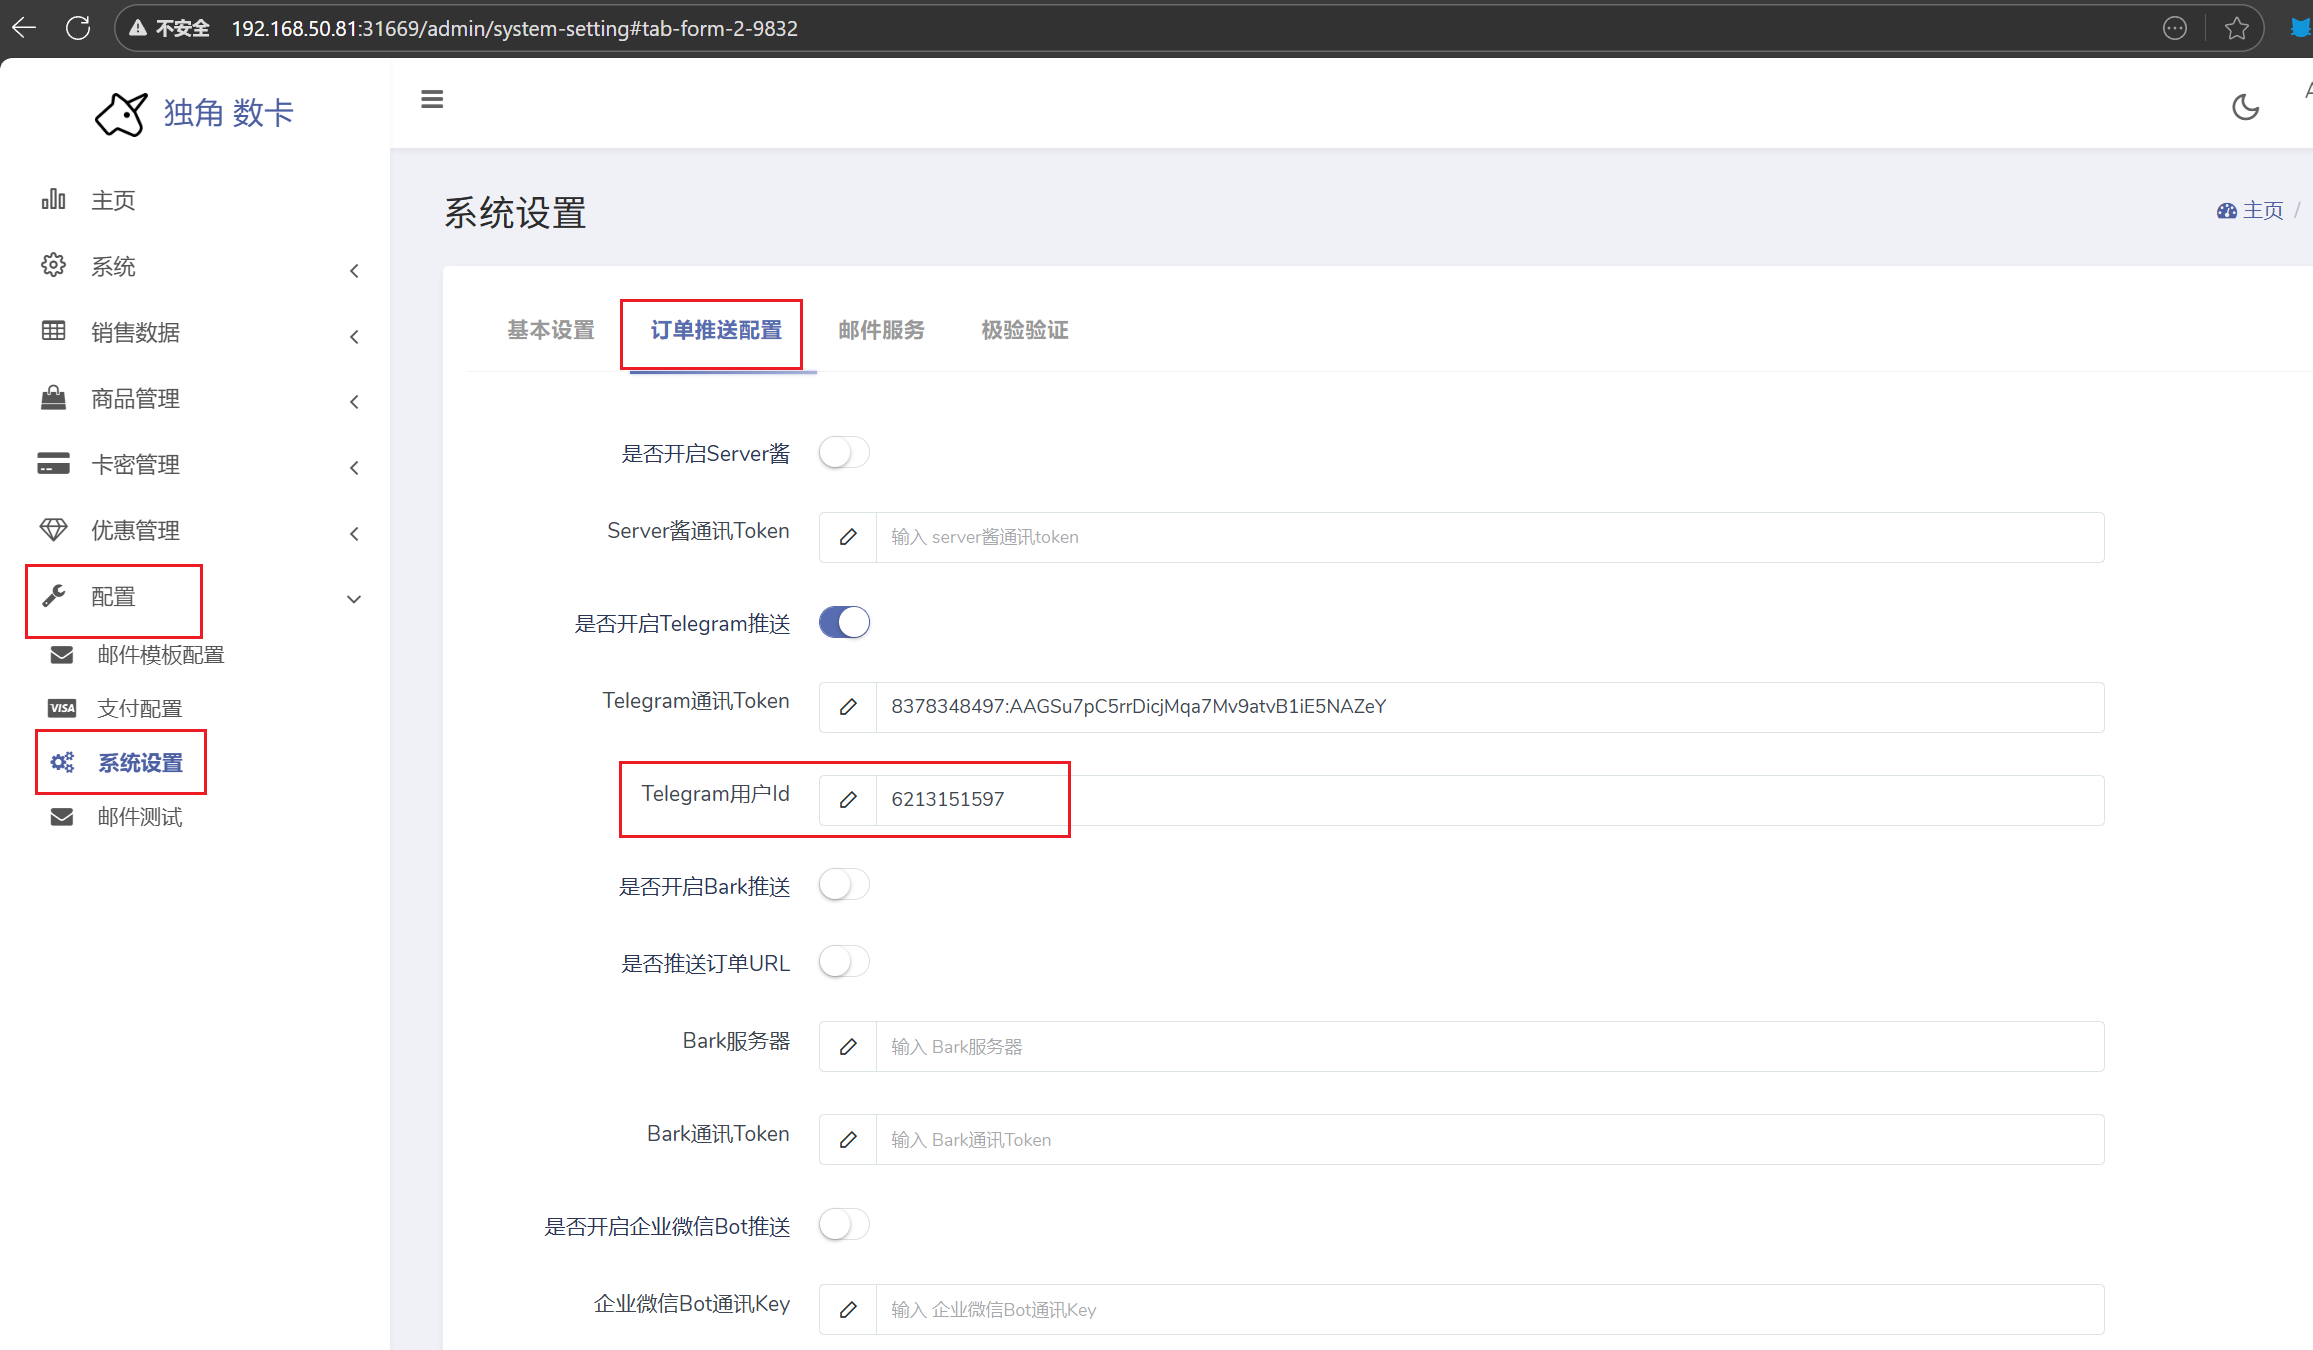The image size is (2313, 1350).
Task: Click pencil icon beside Telegram用户Id
Action: pyautogui.click(x=848, y=800)
